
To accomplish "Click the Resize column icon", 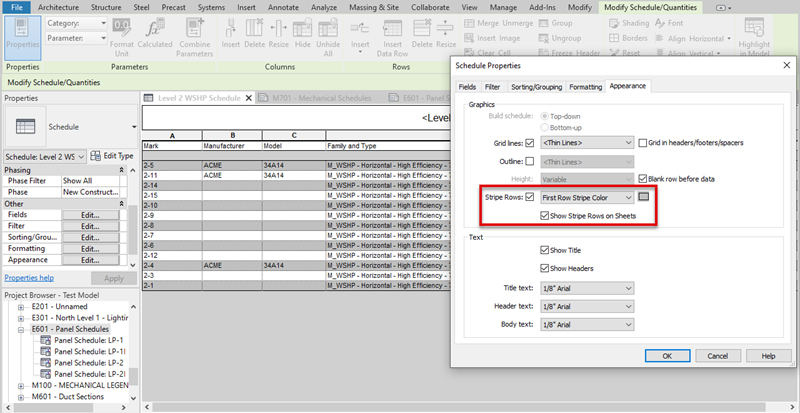I will (x=279, y=29).
